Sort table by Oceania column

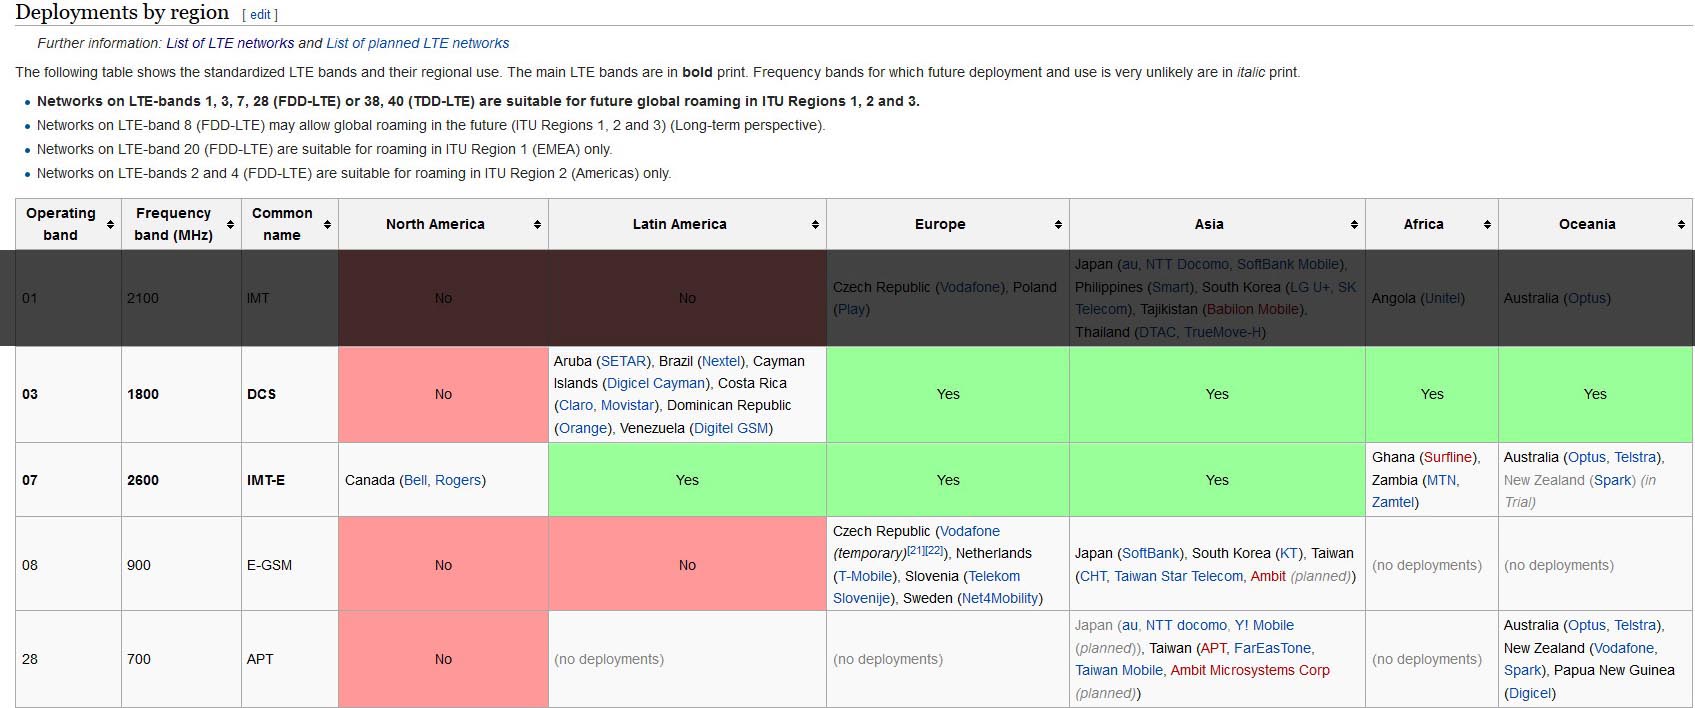[1681, 224]
